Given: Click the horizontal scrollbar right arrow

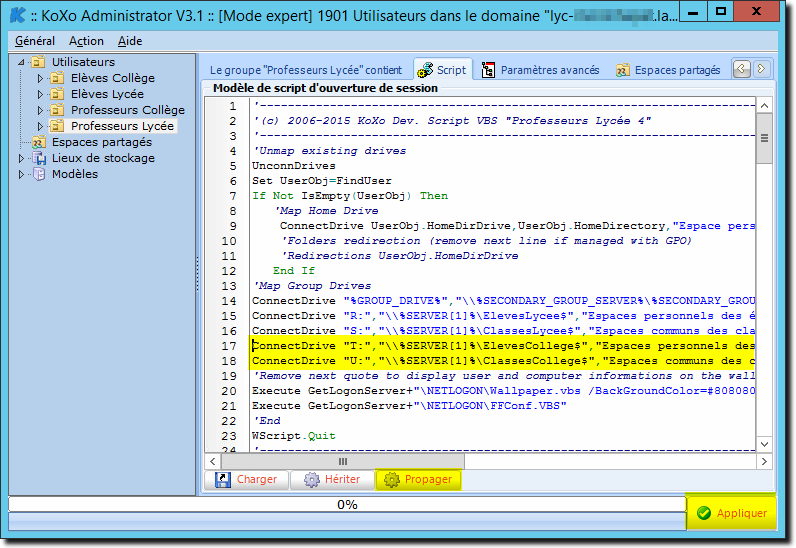Looking at the screenshot, I should click(x=764, y=462).
